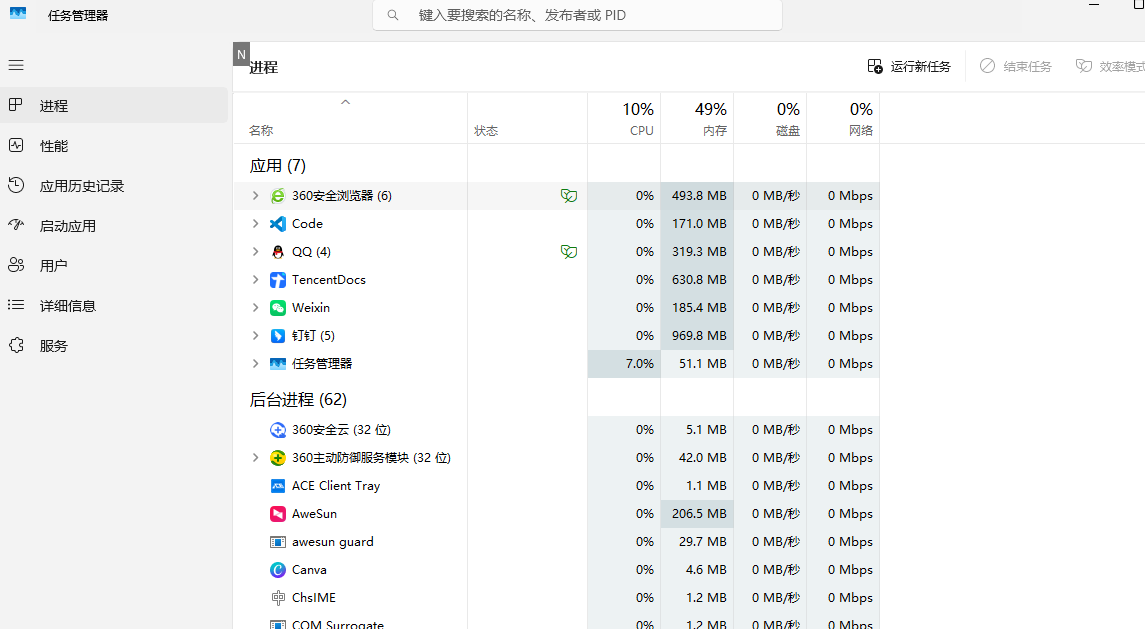Click the Weixin app icon
The image size is (1145, 629).
tap(278, 308)
